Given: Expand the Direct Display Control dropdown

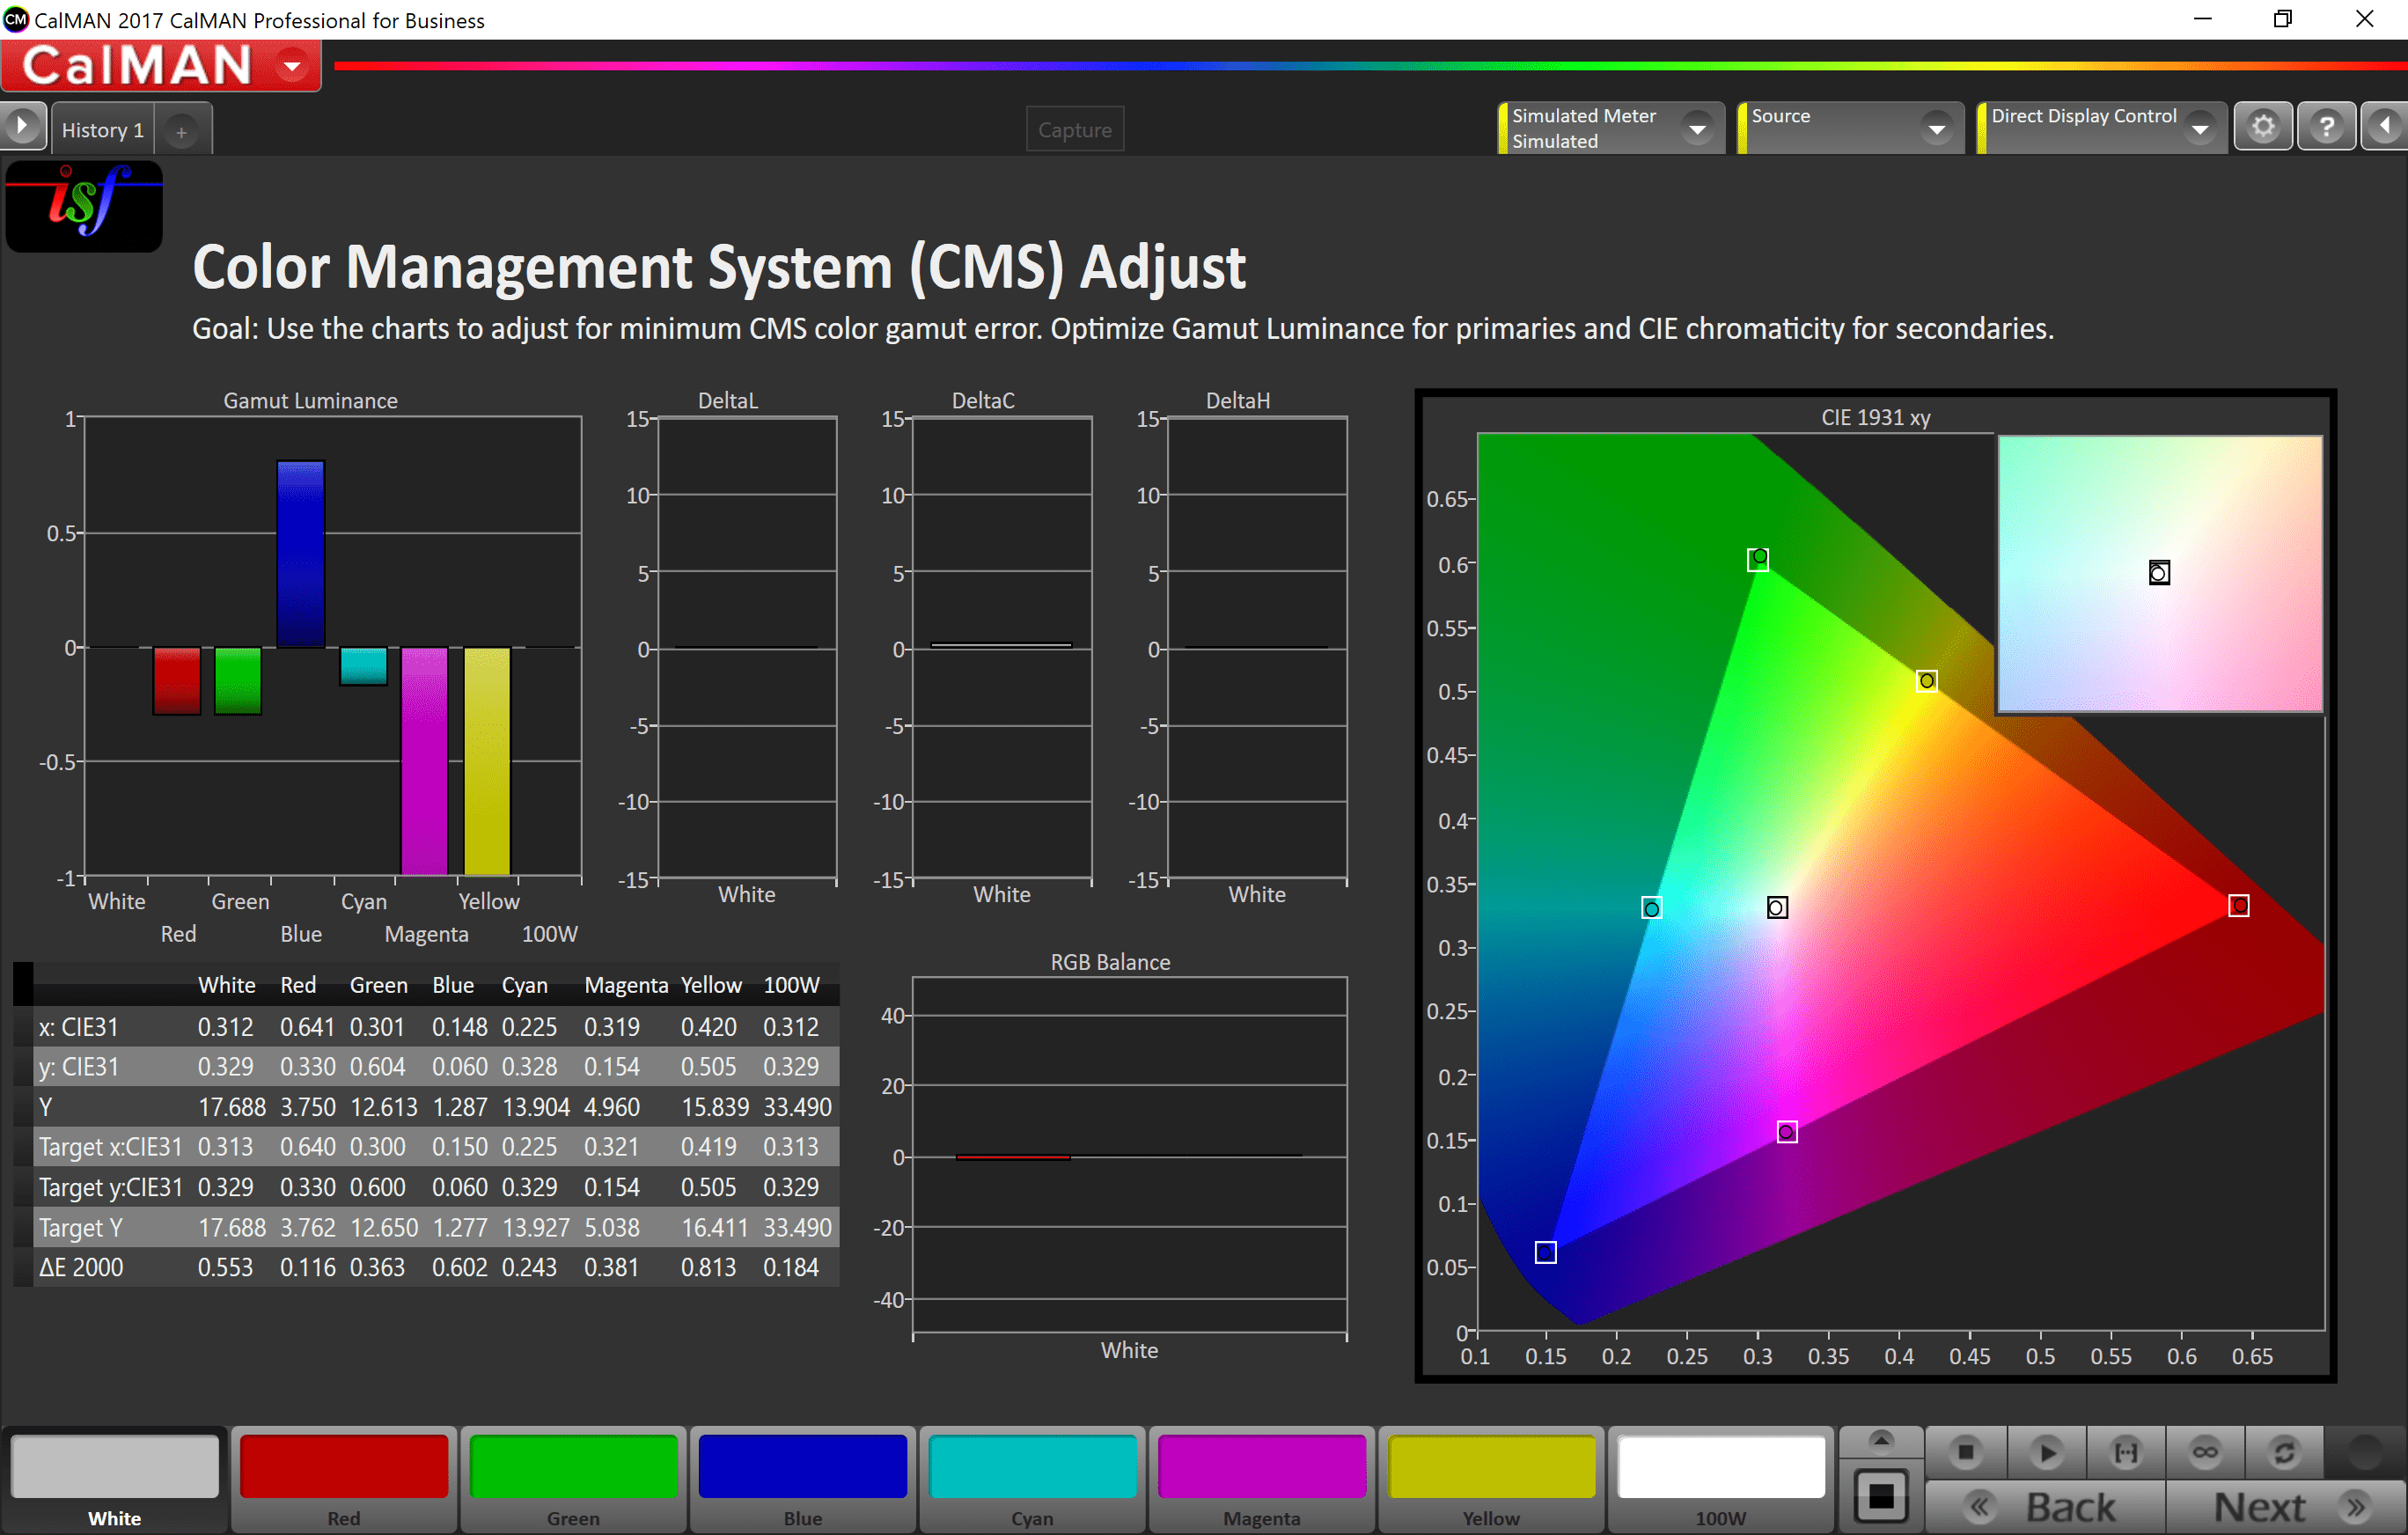Looking at the screenshot, I should coord(2199,129).
